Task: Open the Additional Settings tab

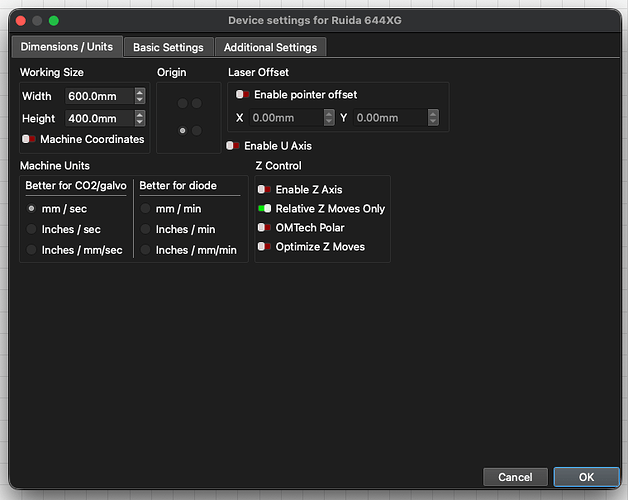Action: pos(270,47)
